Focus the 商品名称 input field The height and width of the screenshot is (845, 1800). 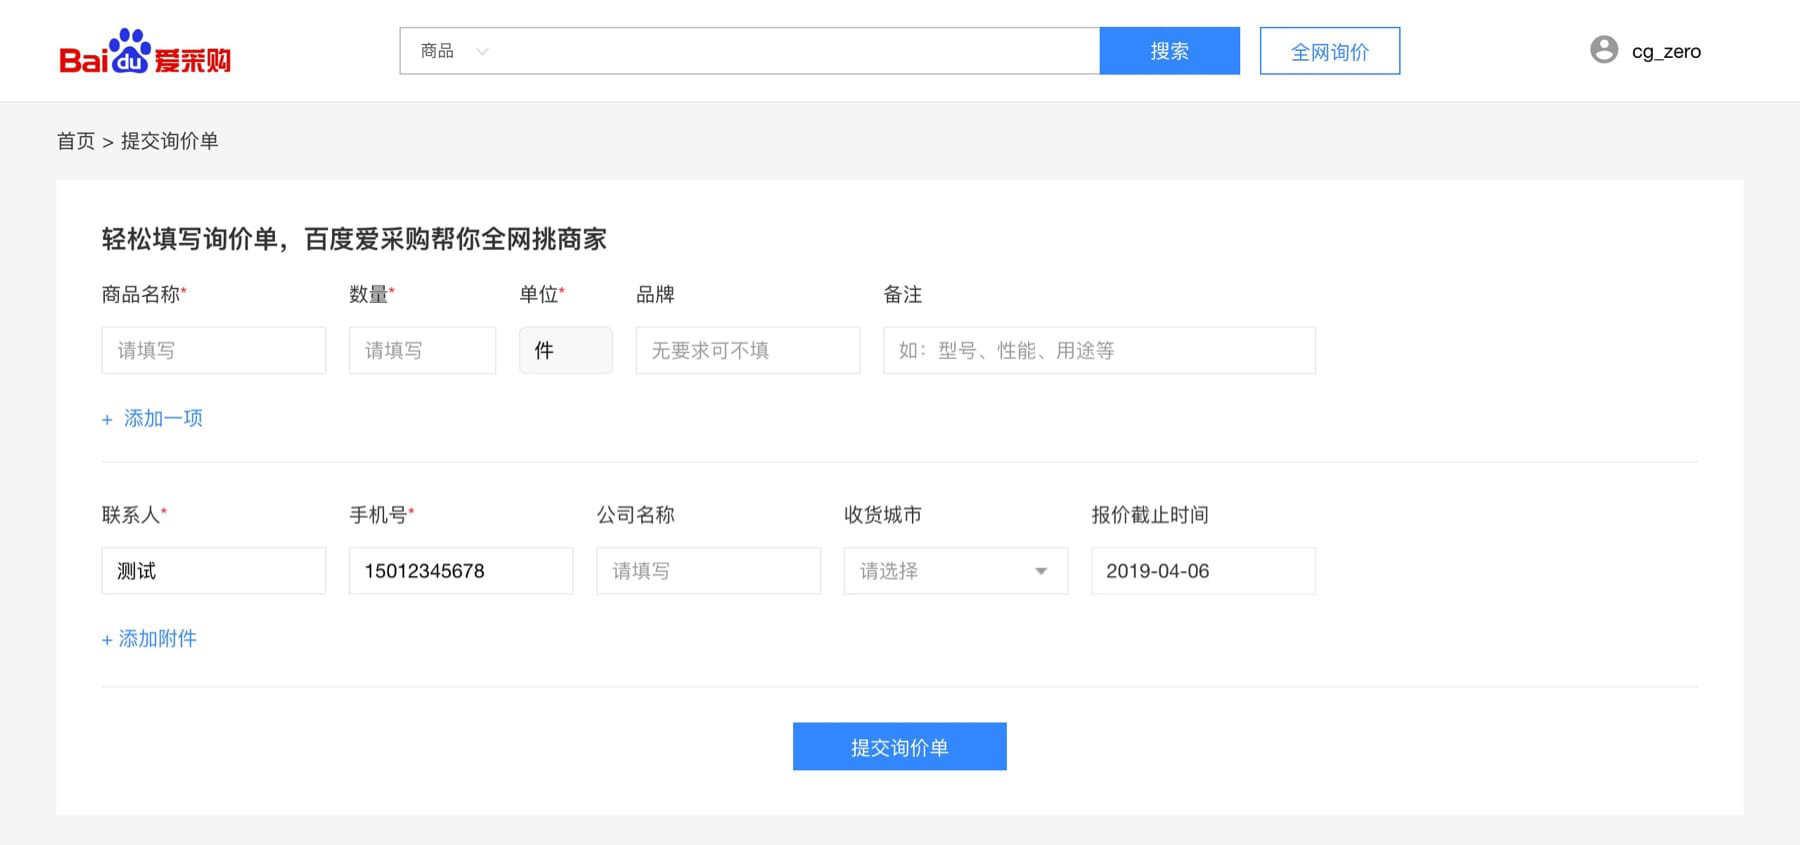[x=213, y=350]
